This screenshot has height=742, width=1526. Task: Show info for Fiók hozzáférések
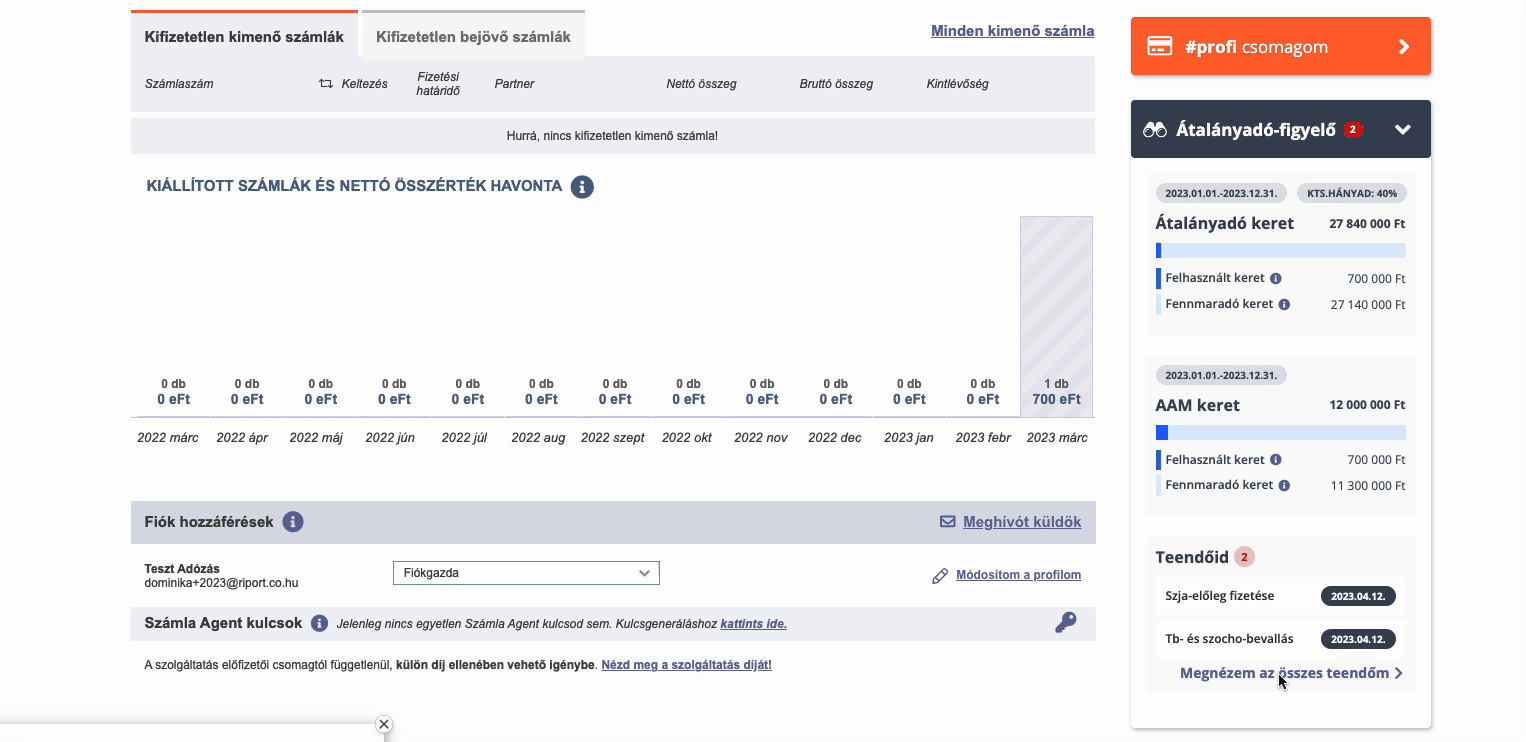coord(293,522)
